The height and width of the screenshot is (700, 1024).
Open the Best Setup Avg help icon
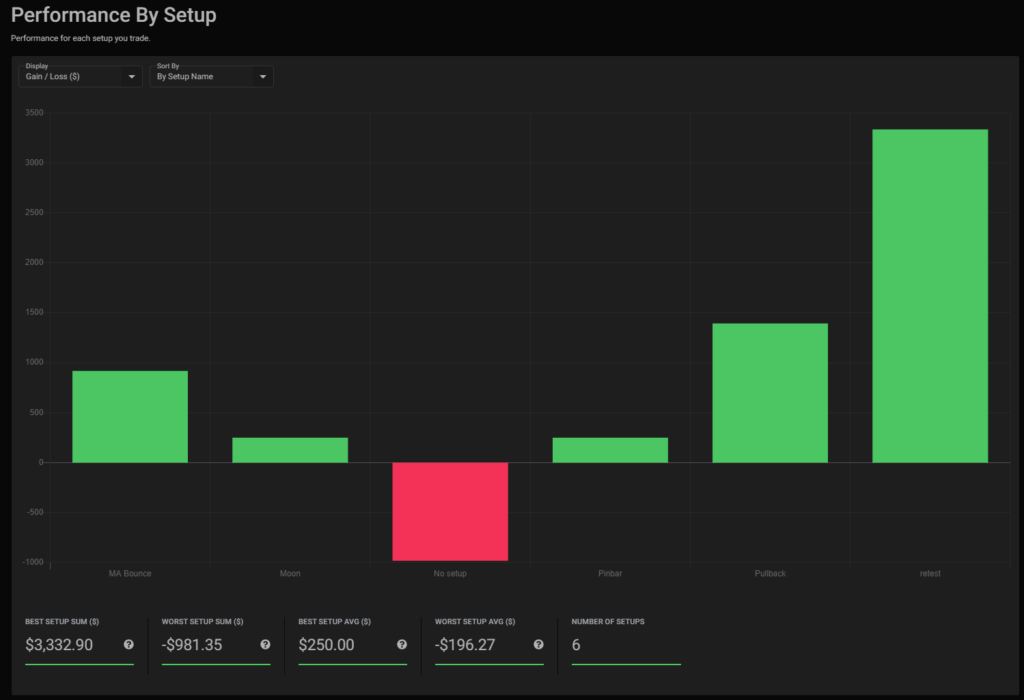tap(402, 645)
